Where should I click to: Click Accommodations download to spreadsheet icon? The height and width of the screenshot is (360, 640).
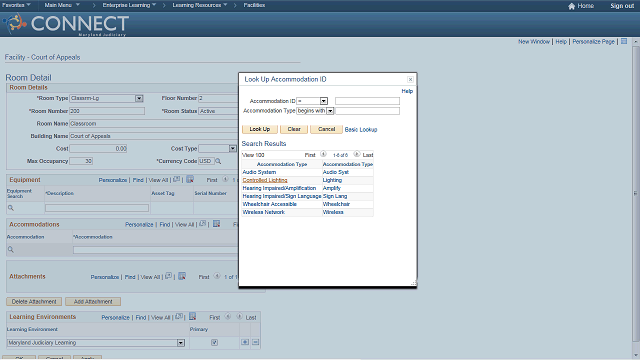pos(216,224)
